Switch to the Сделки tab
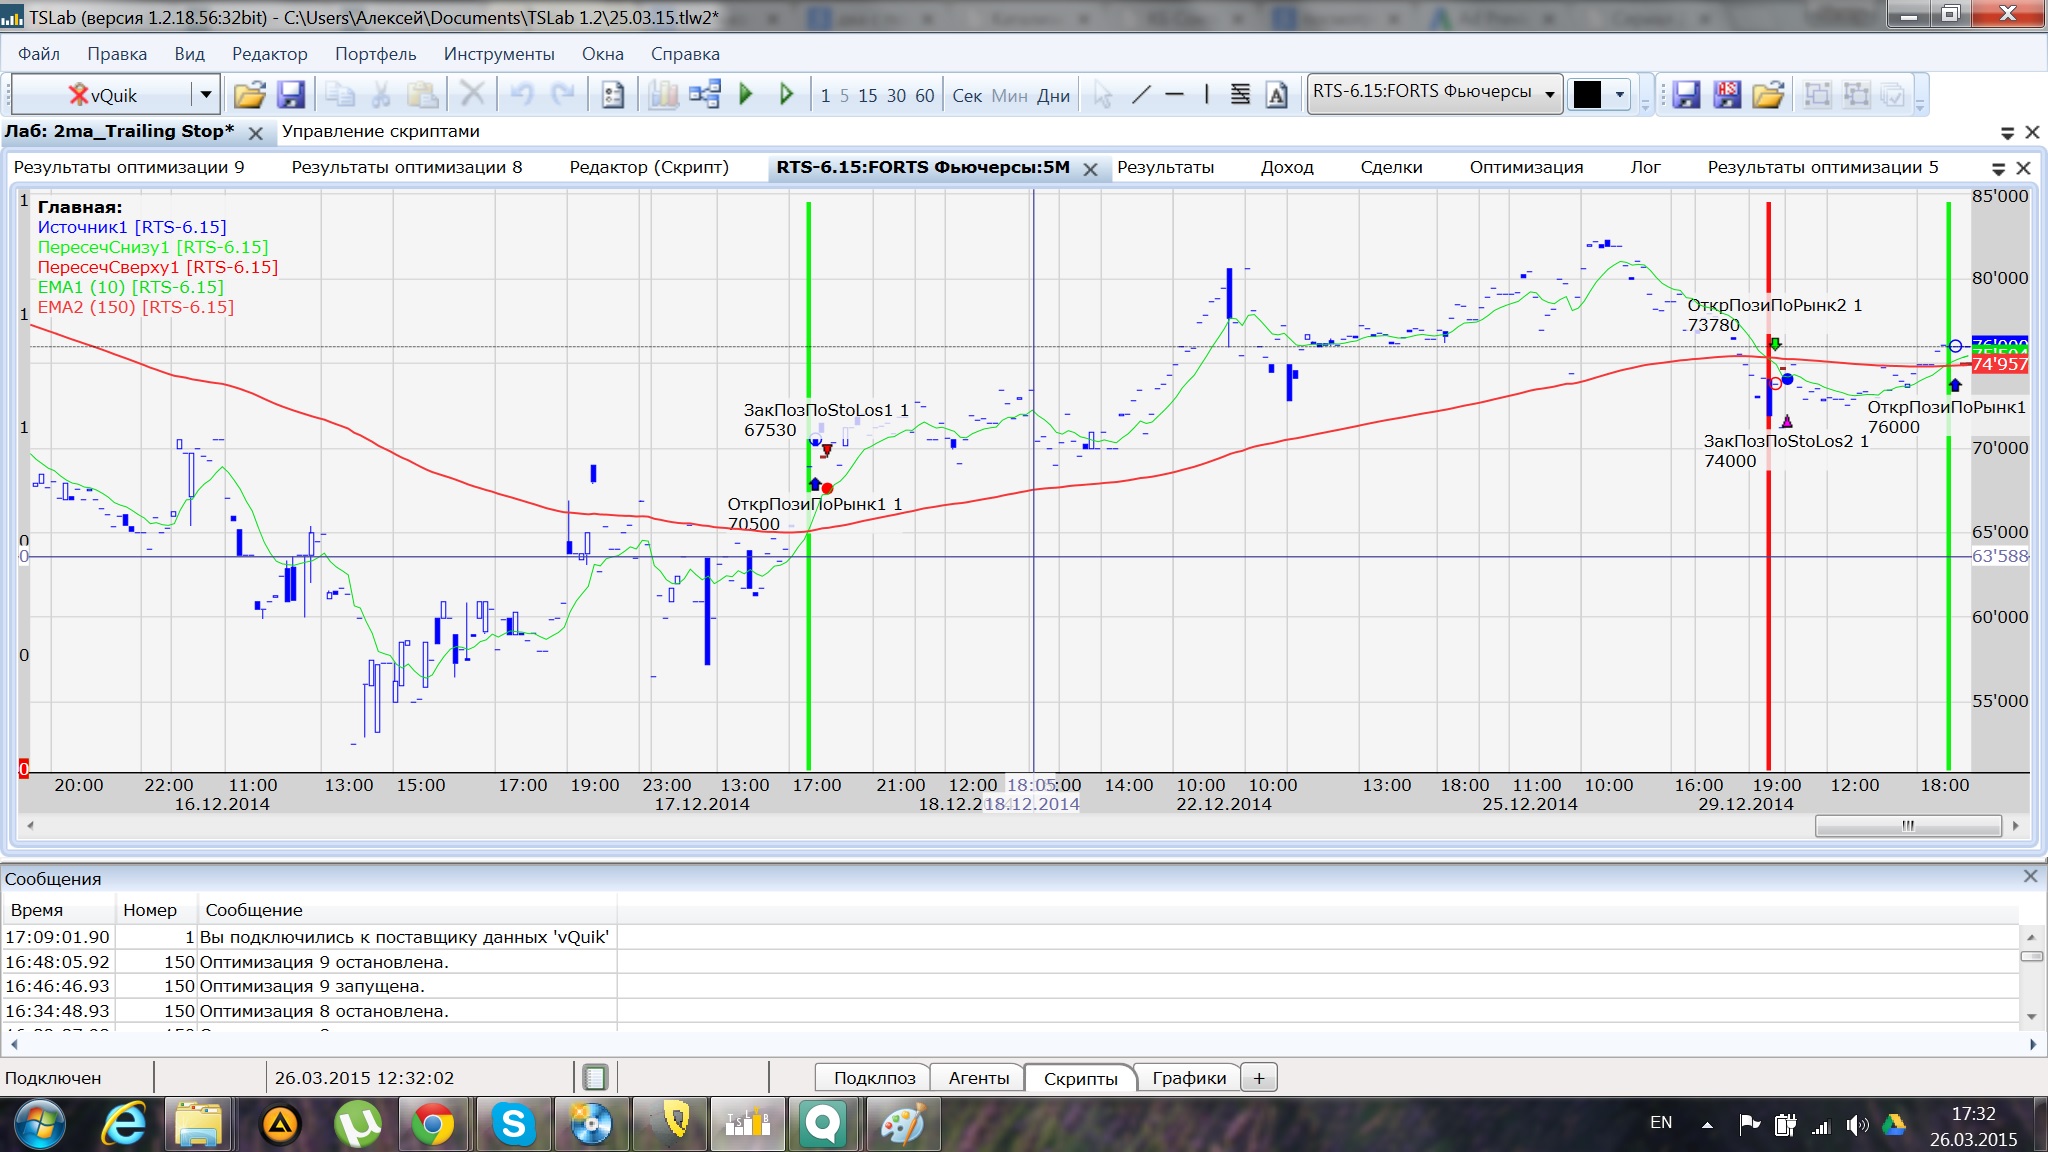Screen dimensions: 2048x1152 pos(1390,167)
